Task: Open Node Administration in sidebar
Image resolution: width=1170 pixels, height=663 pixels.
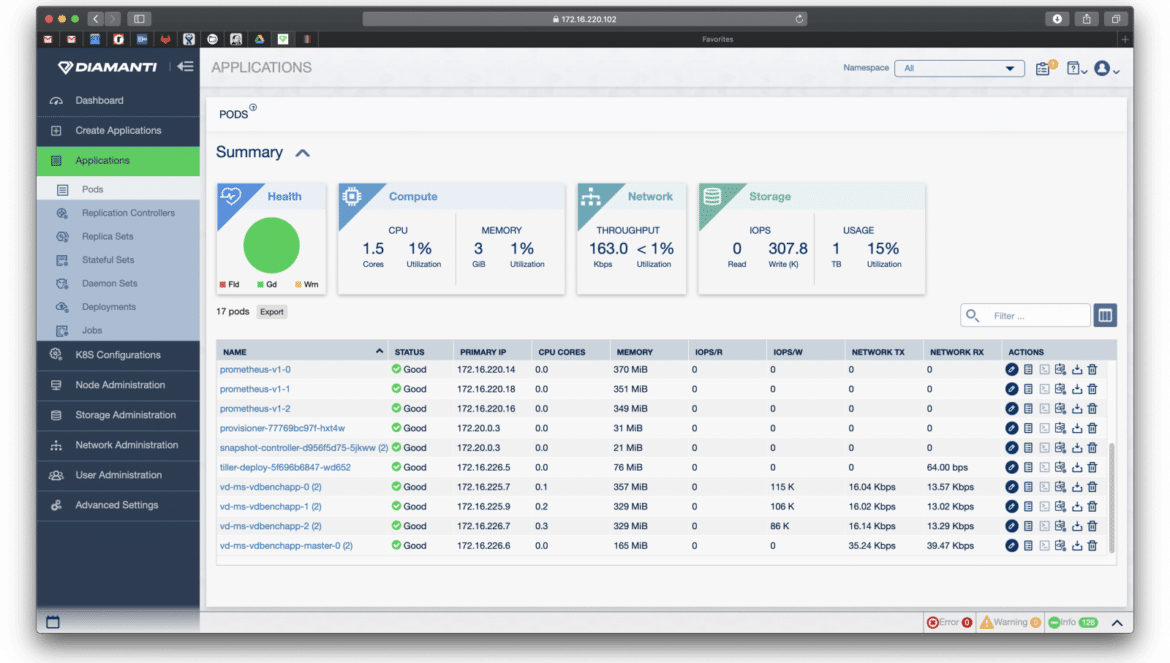Action: pyautogui.click(x=118, y=385)
